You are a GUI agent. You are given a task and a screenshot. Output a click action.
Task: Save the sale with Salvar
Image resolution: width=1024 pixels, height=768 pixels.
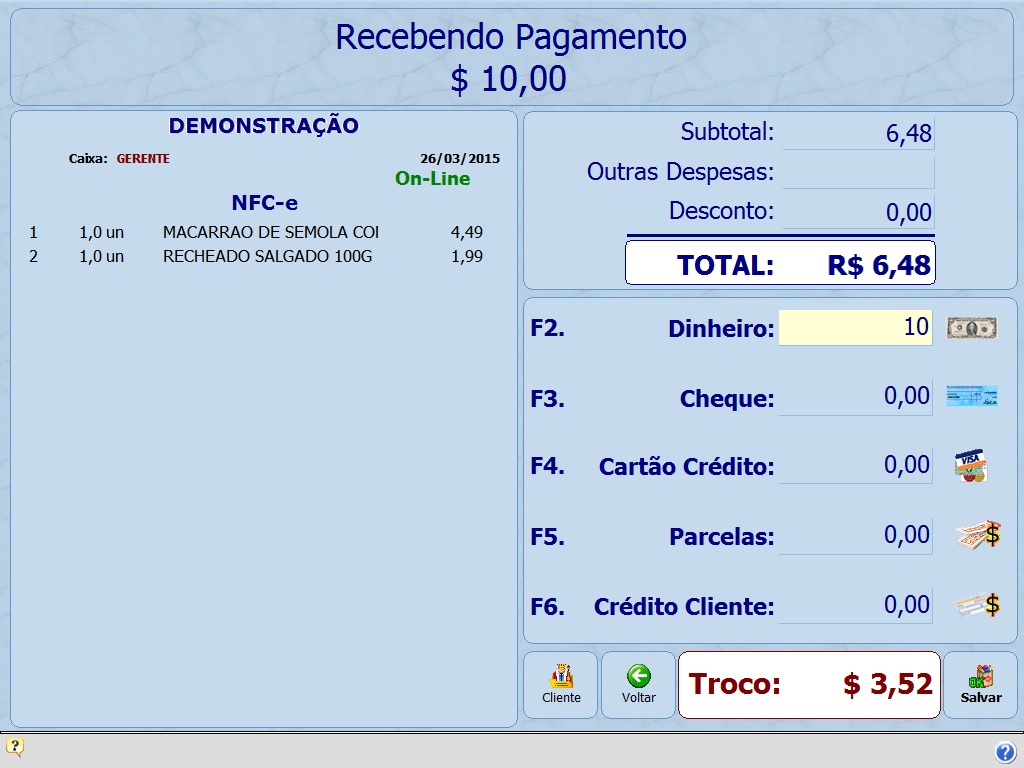[x=980, y=684]
